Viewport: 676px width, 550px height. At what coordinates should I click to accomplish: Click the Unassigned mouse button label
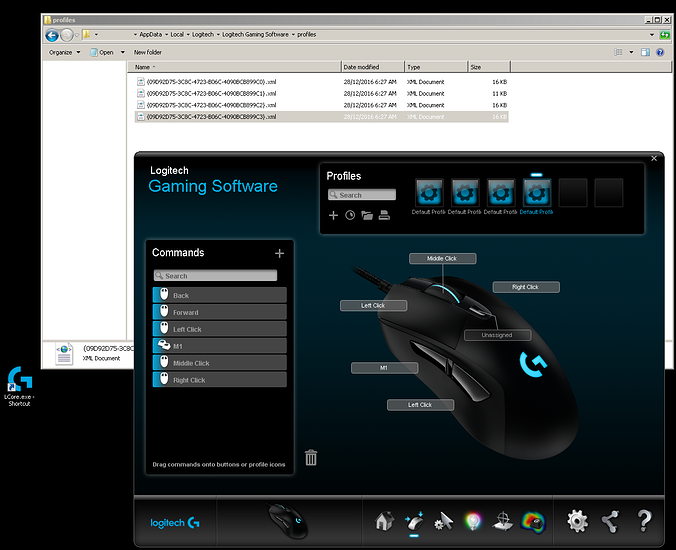[x=497, y=335]
